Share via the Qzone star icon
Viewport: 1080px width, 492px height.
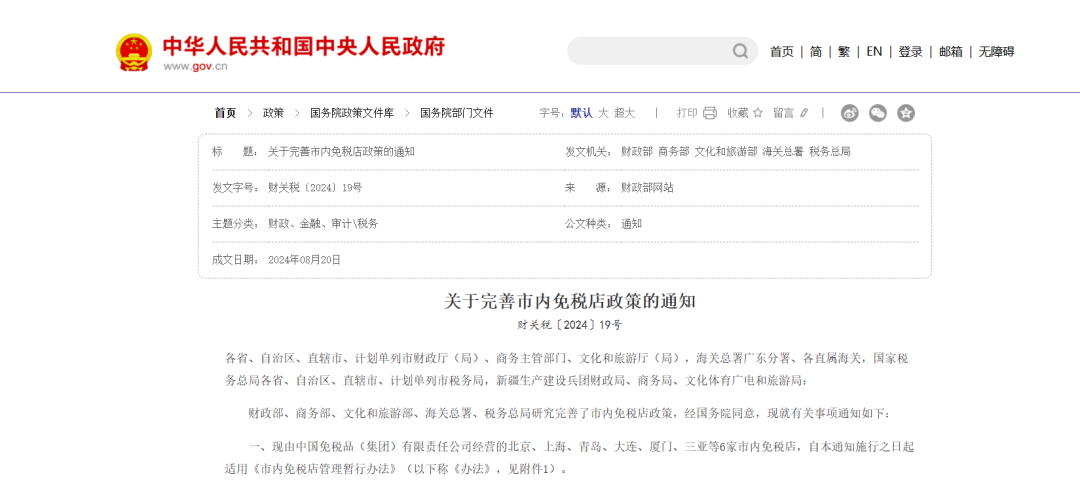click(906, 113)
